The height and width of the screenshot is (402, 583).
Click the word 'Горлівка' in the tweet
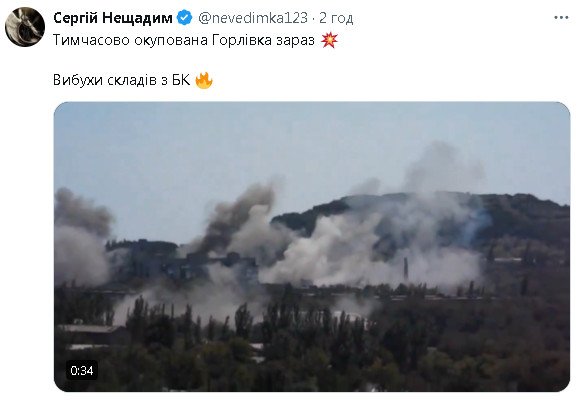242,40
